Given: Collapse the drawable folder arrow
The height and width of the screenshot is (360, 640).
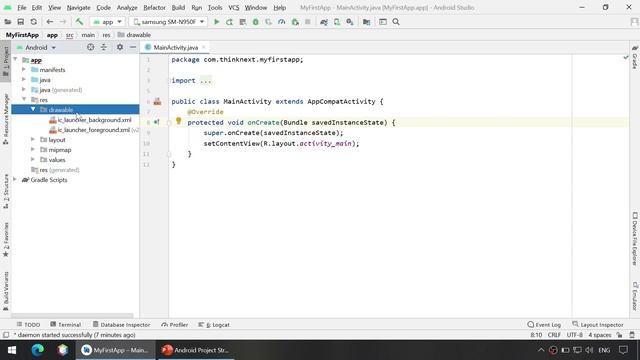Looking at the screenshot, I should tap(33, 109).
